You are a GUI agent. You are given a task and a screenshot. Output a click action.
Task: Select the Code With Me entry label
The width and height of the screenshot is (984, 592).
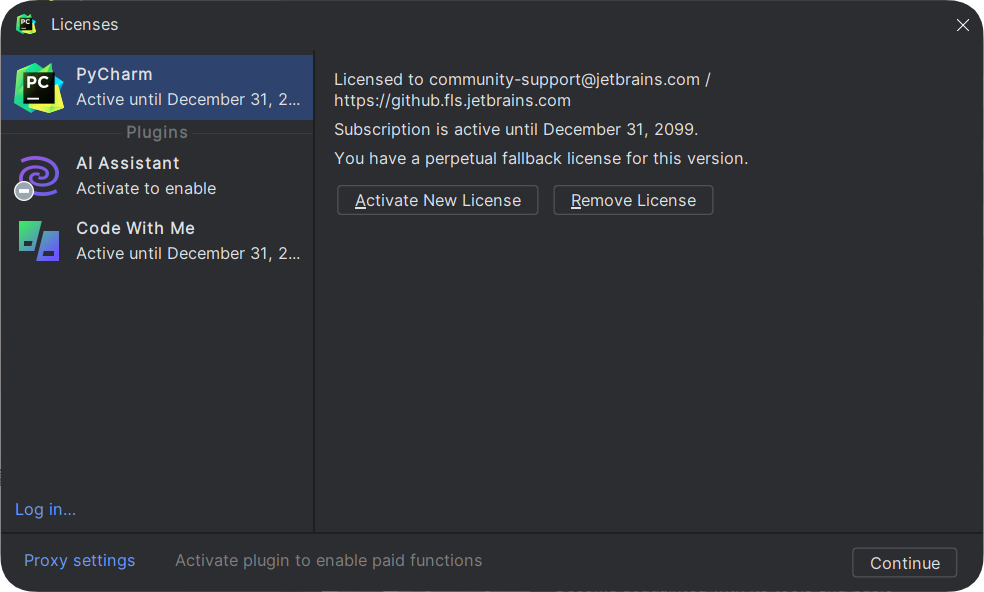(135, 228)
